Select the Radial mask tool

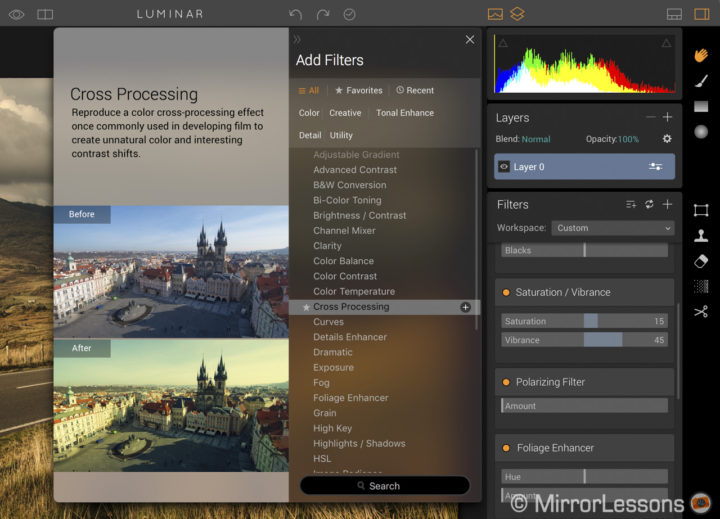click(x=701, y=132)
